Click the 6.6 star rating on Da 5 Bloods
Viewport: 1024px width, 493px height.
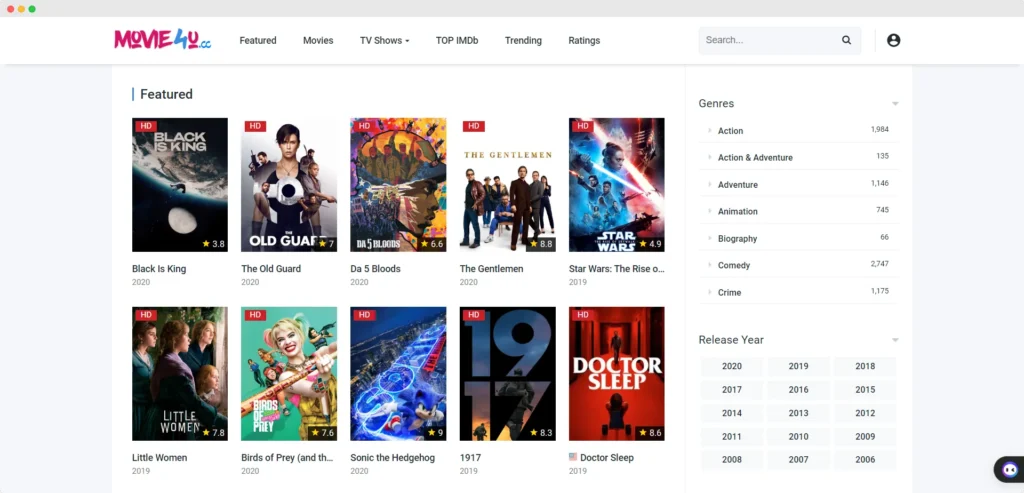coord(432,244)
